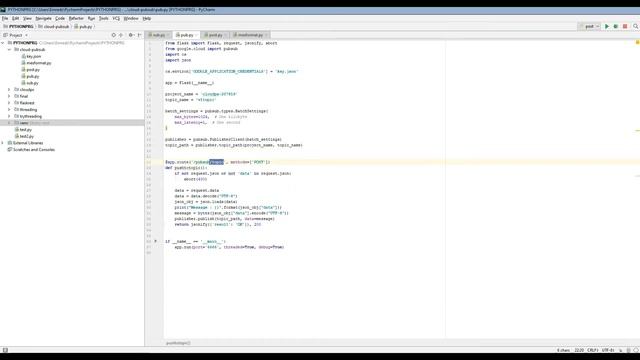Open Project panel settings gear
This screenshot has width=640, height=360.
point(131,35)
